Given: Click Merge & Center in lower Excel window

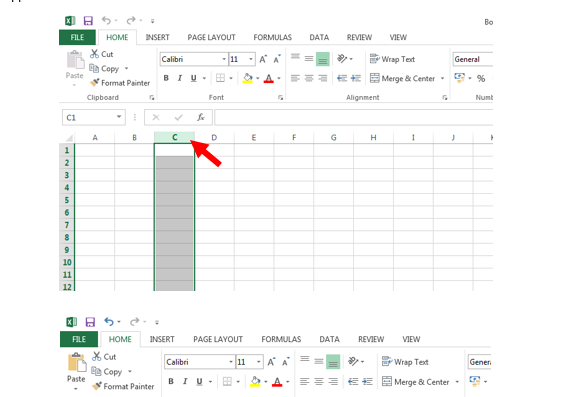Looking at the screenshot, I should (x=415, y=382).
